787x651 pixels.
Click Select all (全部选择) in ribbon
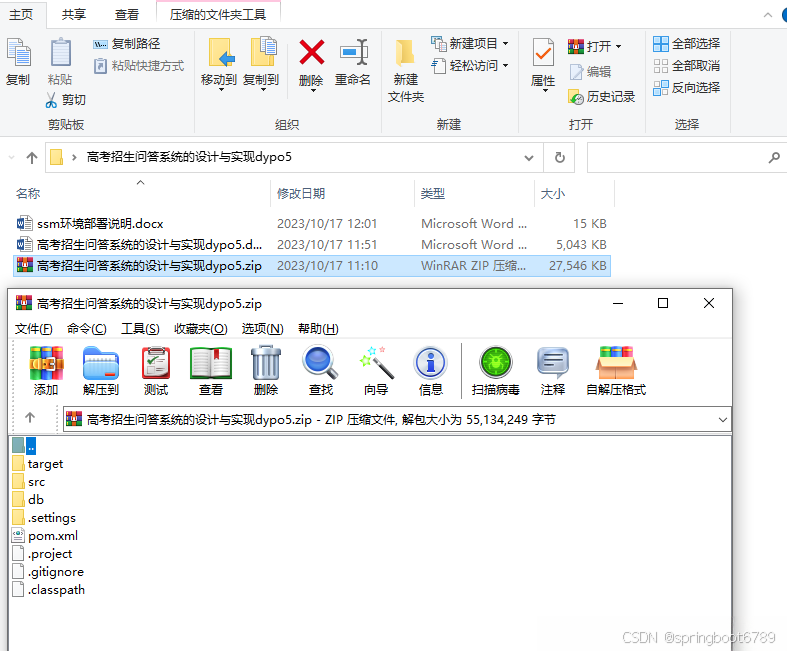[687, 44]
